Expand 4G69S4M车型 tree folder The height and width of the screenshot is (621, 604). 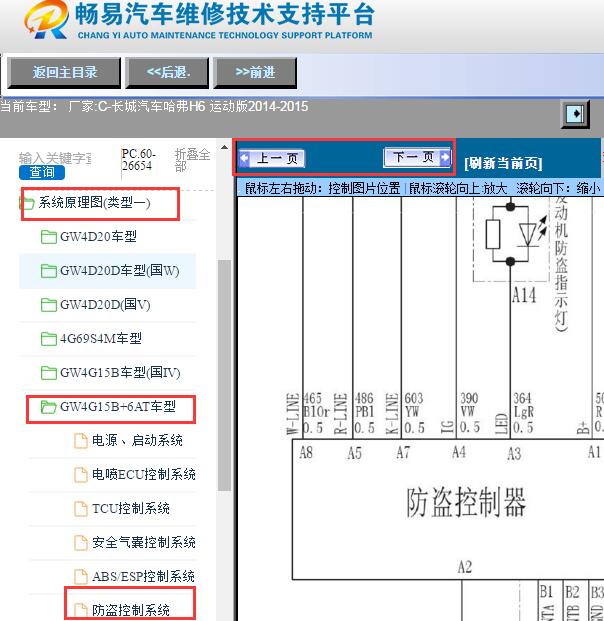click(x=101, y=339)
